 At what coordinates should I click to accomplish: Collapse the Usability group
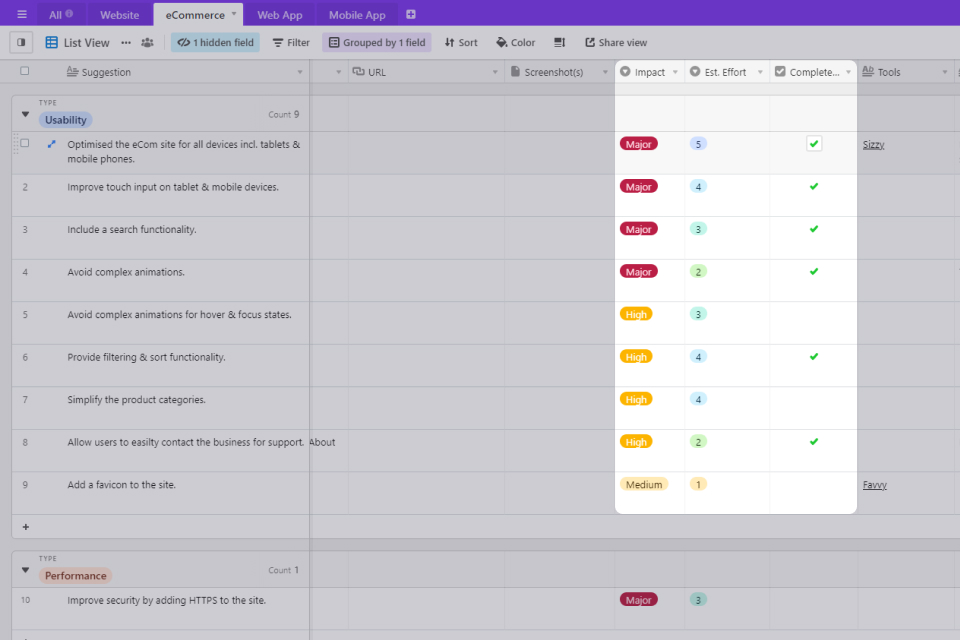25,114
